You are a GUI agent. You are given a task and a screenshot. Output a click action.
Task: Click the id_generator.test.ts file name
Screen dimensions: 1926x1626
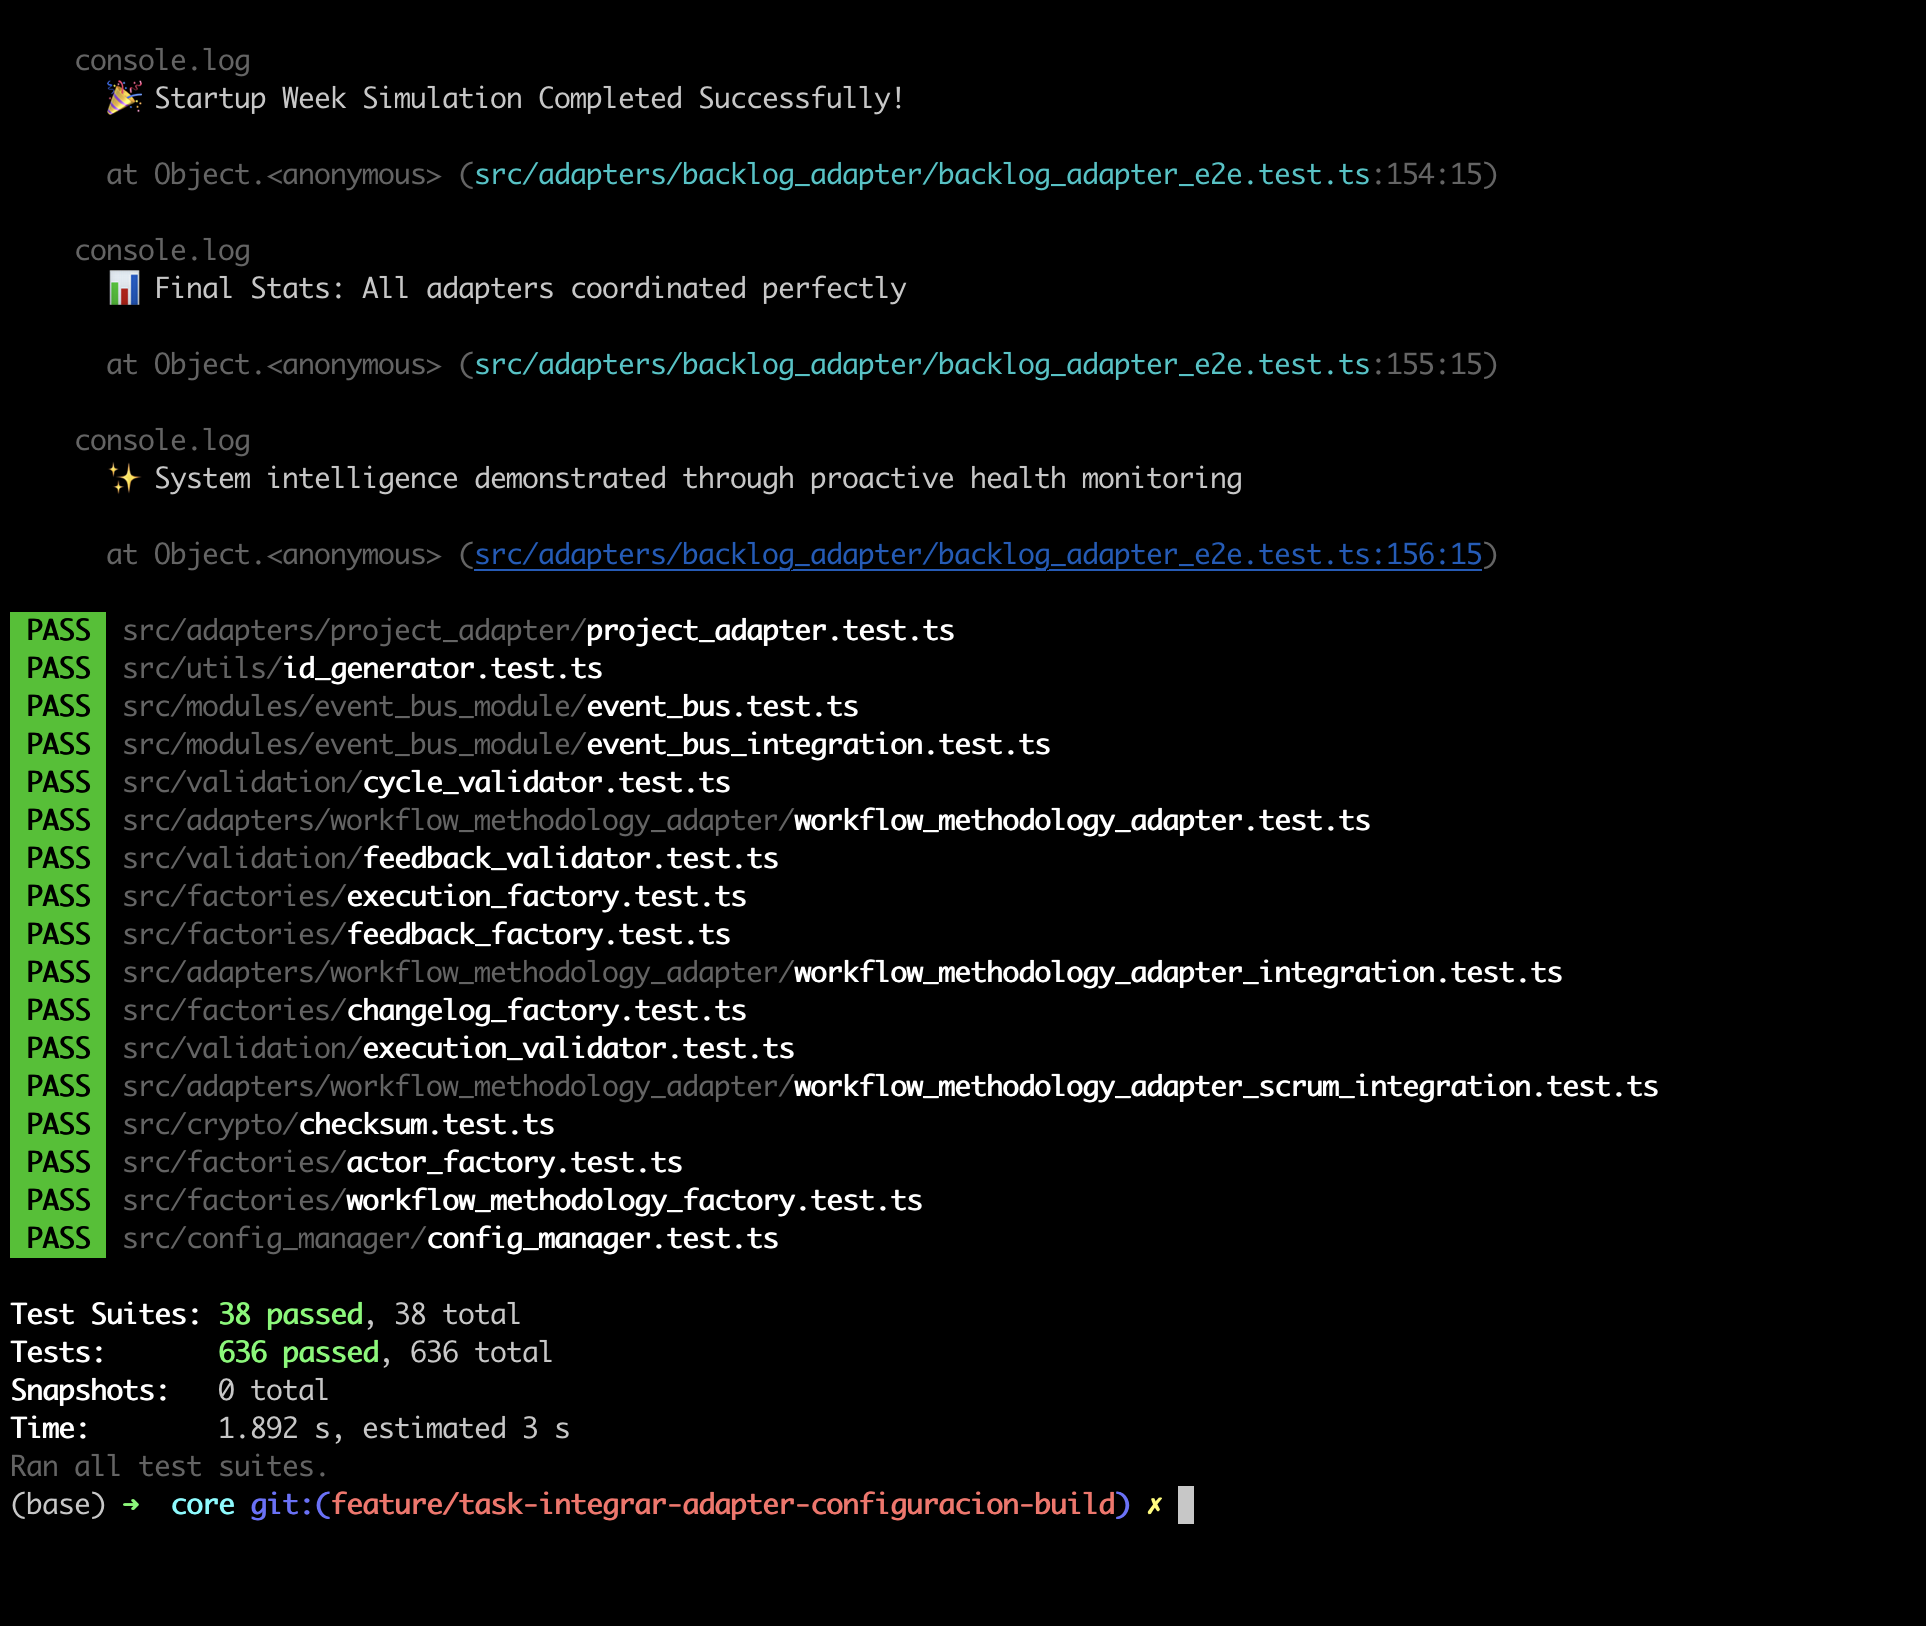(442, 668)
